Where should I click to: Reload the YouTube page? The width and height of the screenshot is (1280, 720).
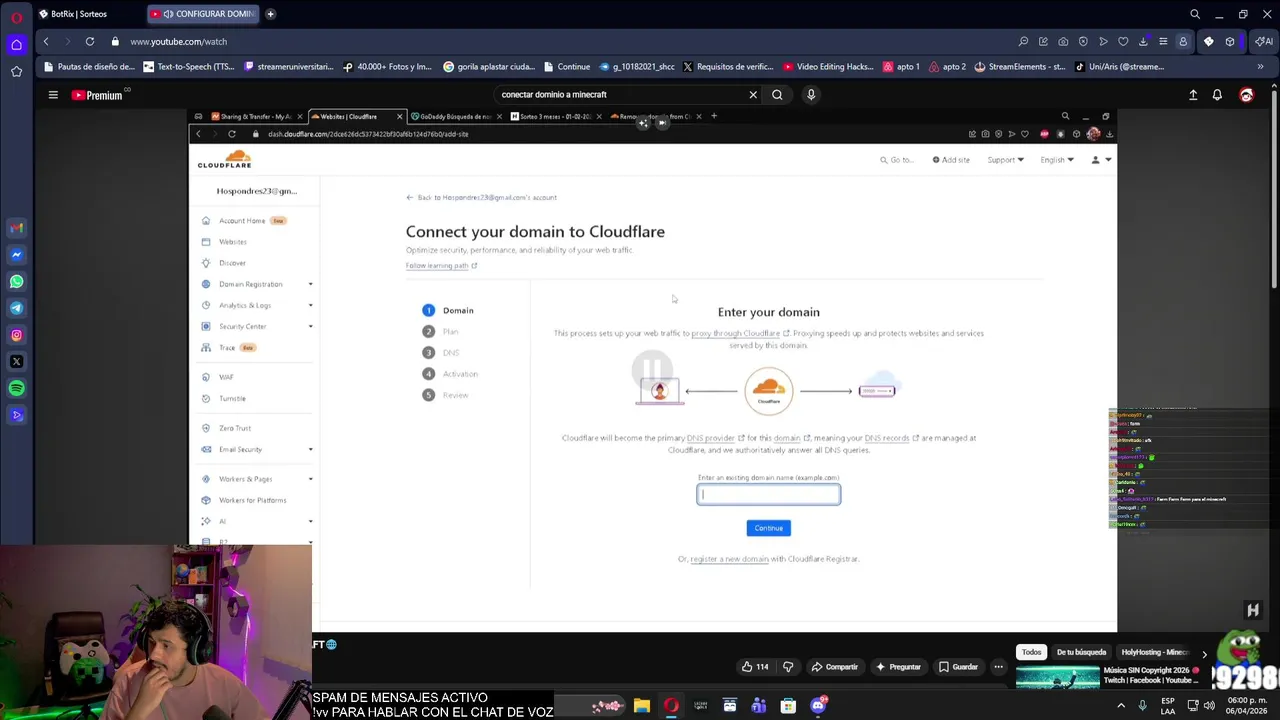(90, 41)
